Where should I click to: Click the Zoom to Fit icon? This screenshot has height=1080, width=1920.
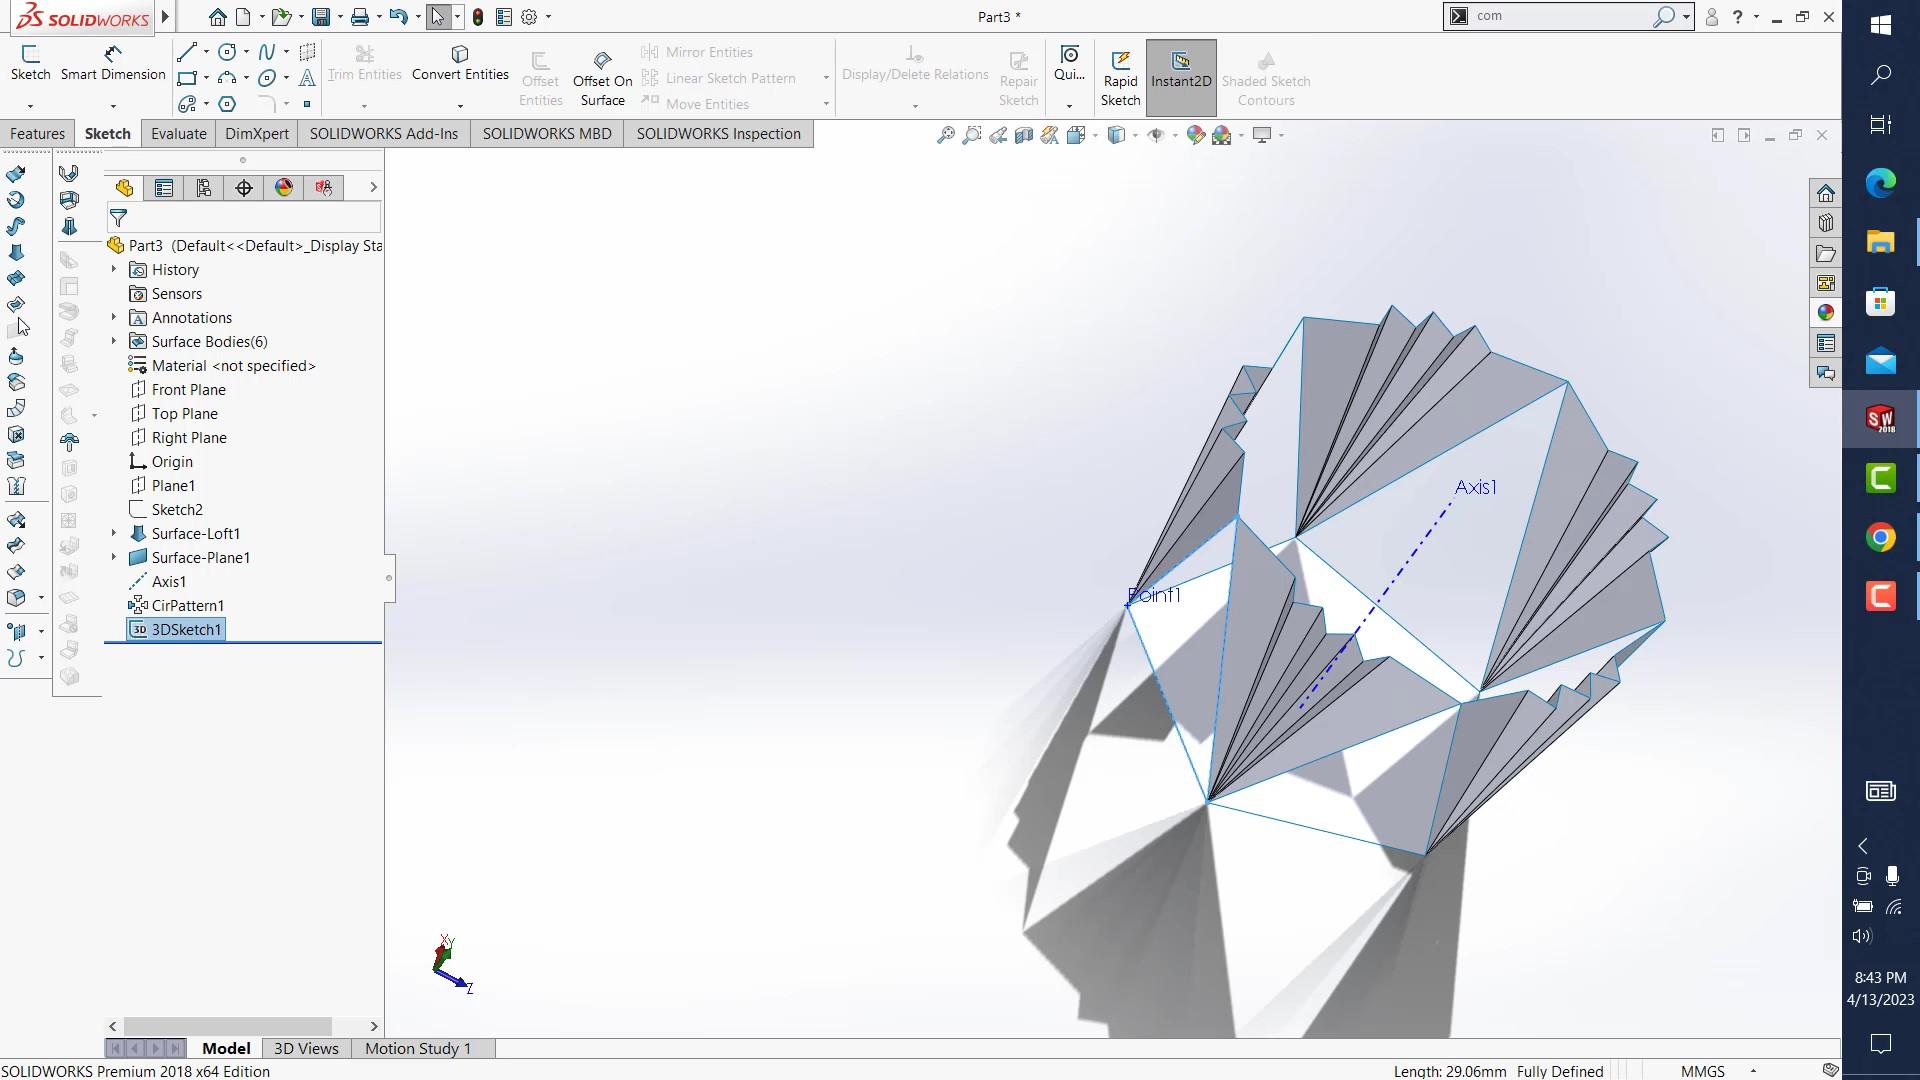[x=945, y=135]
